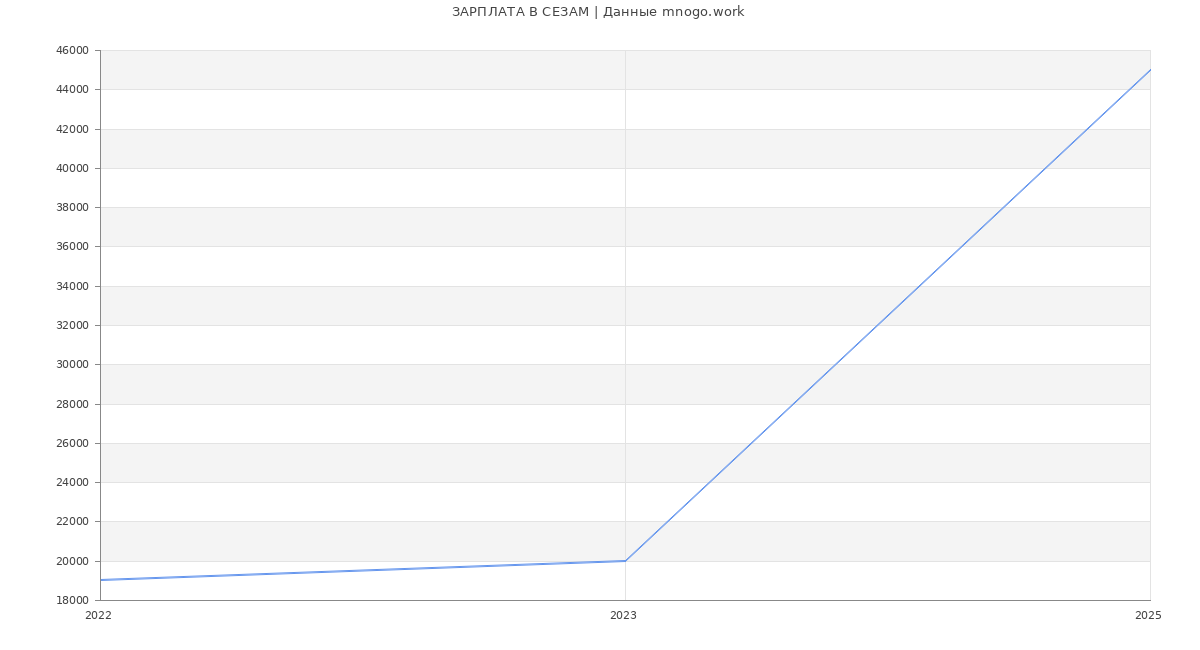The height and width of the screenshot is (650, 1200).
Task: Click the line's data point at 2023
Action: (x=625, y=561)
